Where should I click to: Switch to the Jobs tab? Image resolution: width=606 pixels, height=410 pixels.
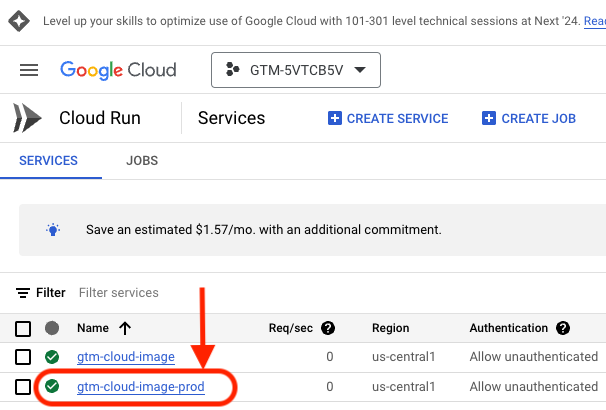[142, 160]
